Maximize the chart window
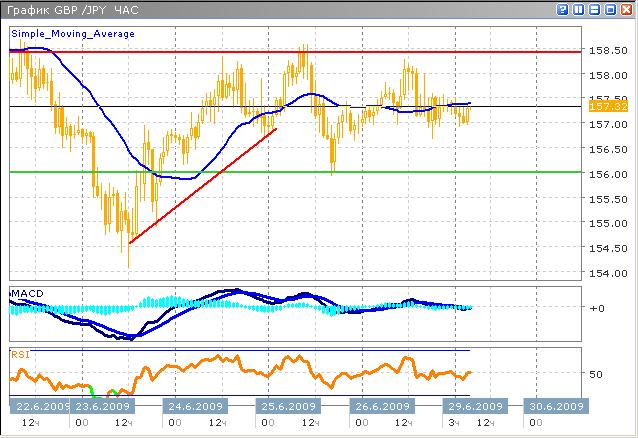This screenshot has height=438, width=638. [x=611, y=9]
